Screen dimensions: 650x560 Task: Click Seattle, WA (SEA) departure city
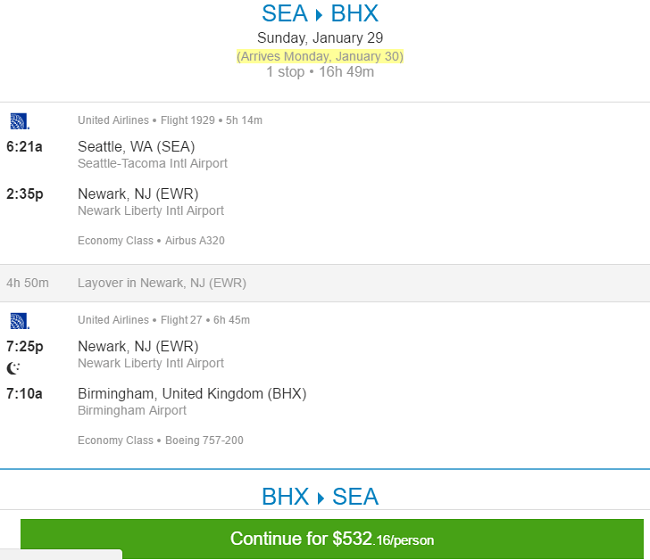pos(136,147)
